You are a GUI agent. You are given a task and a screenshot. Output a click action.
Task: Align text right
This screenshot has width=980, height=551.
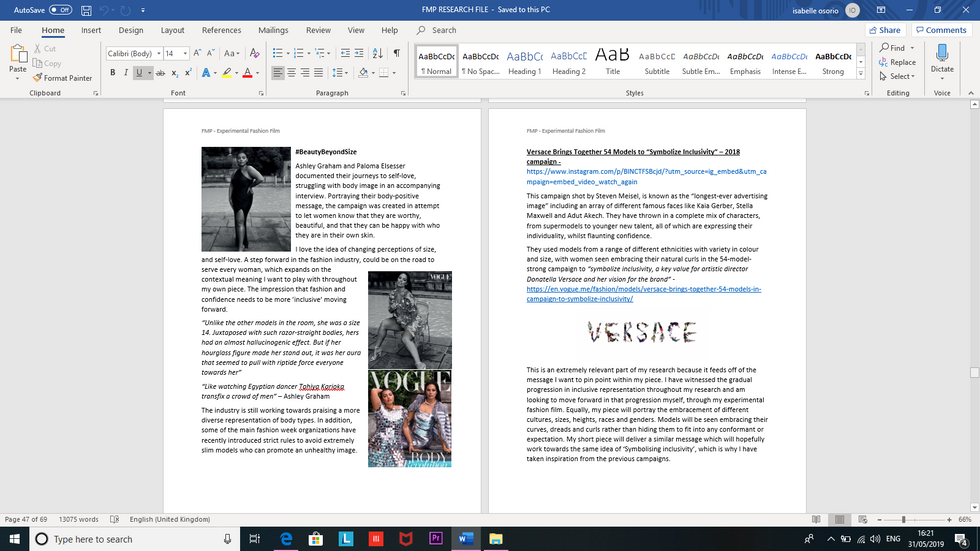point(305,72)
